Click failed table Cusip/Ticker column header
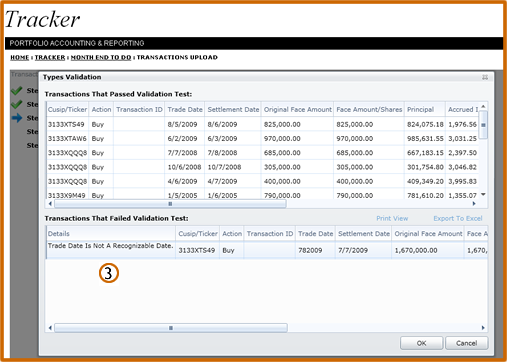Viewport: 507px width, 362px height. pos(198,234)
